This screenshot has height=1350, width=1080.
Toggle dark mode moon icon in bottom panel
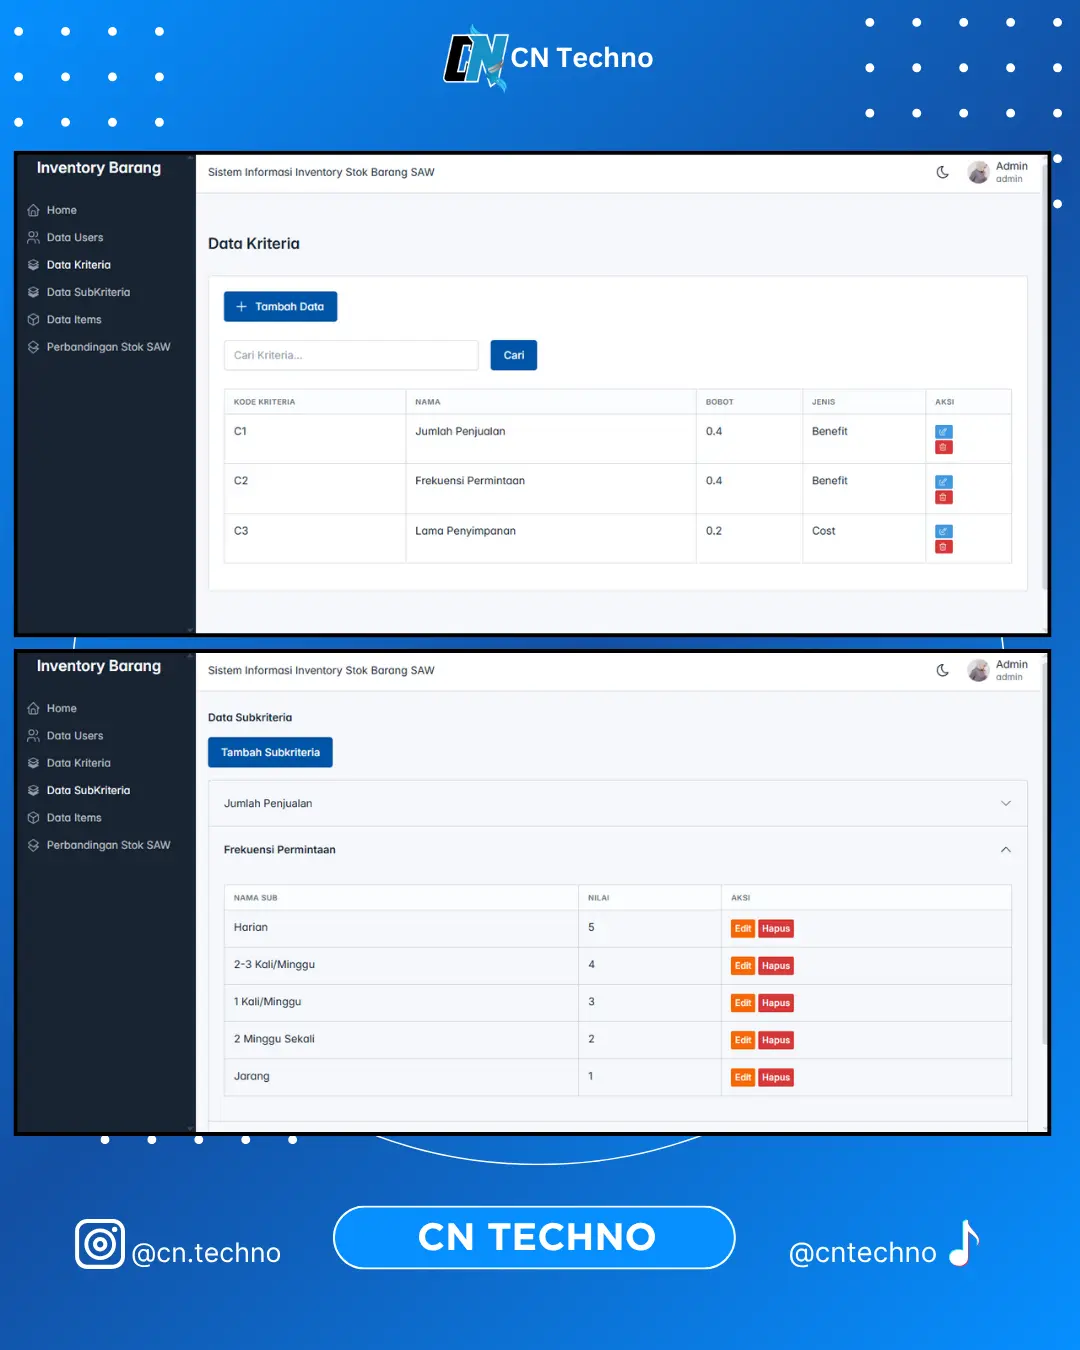942,670
